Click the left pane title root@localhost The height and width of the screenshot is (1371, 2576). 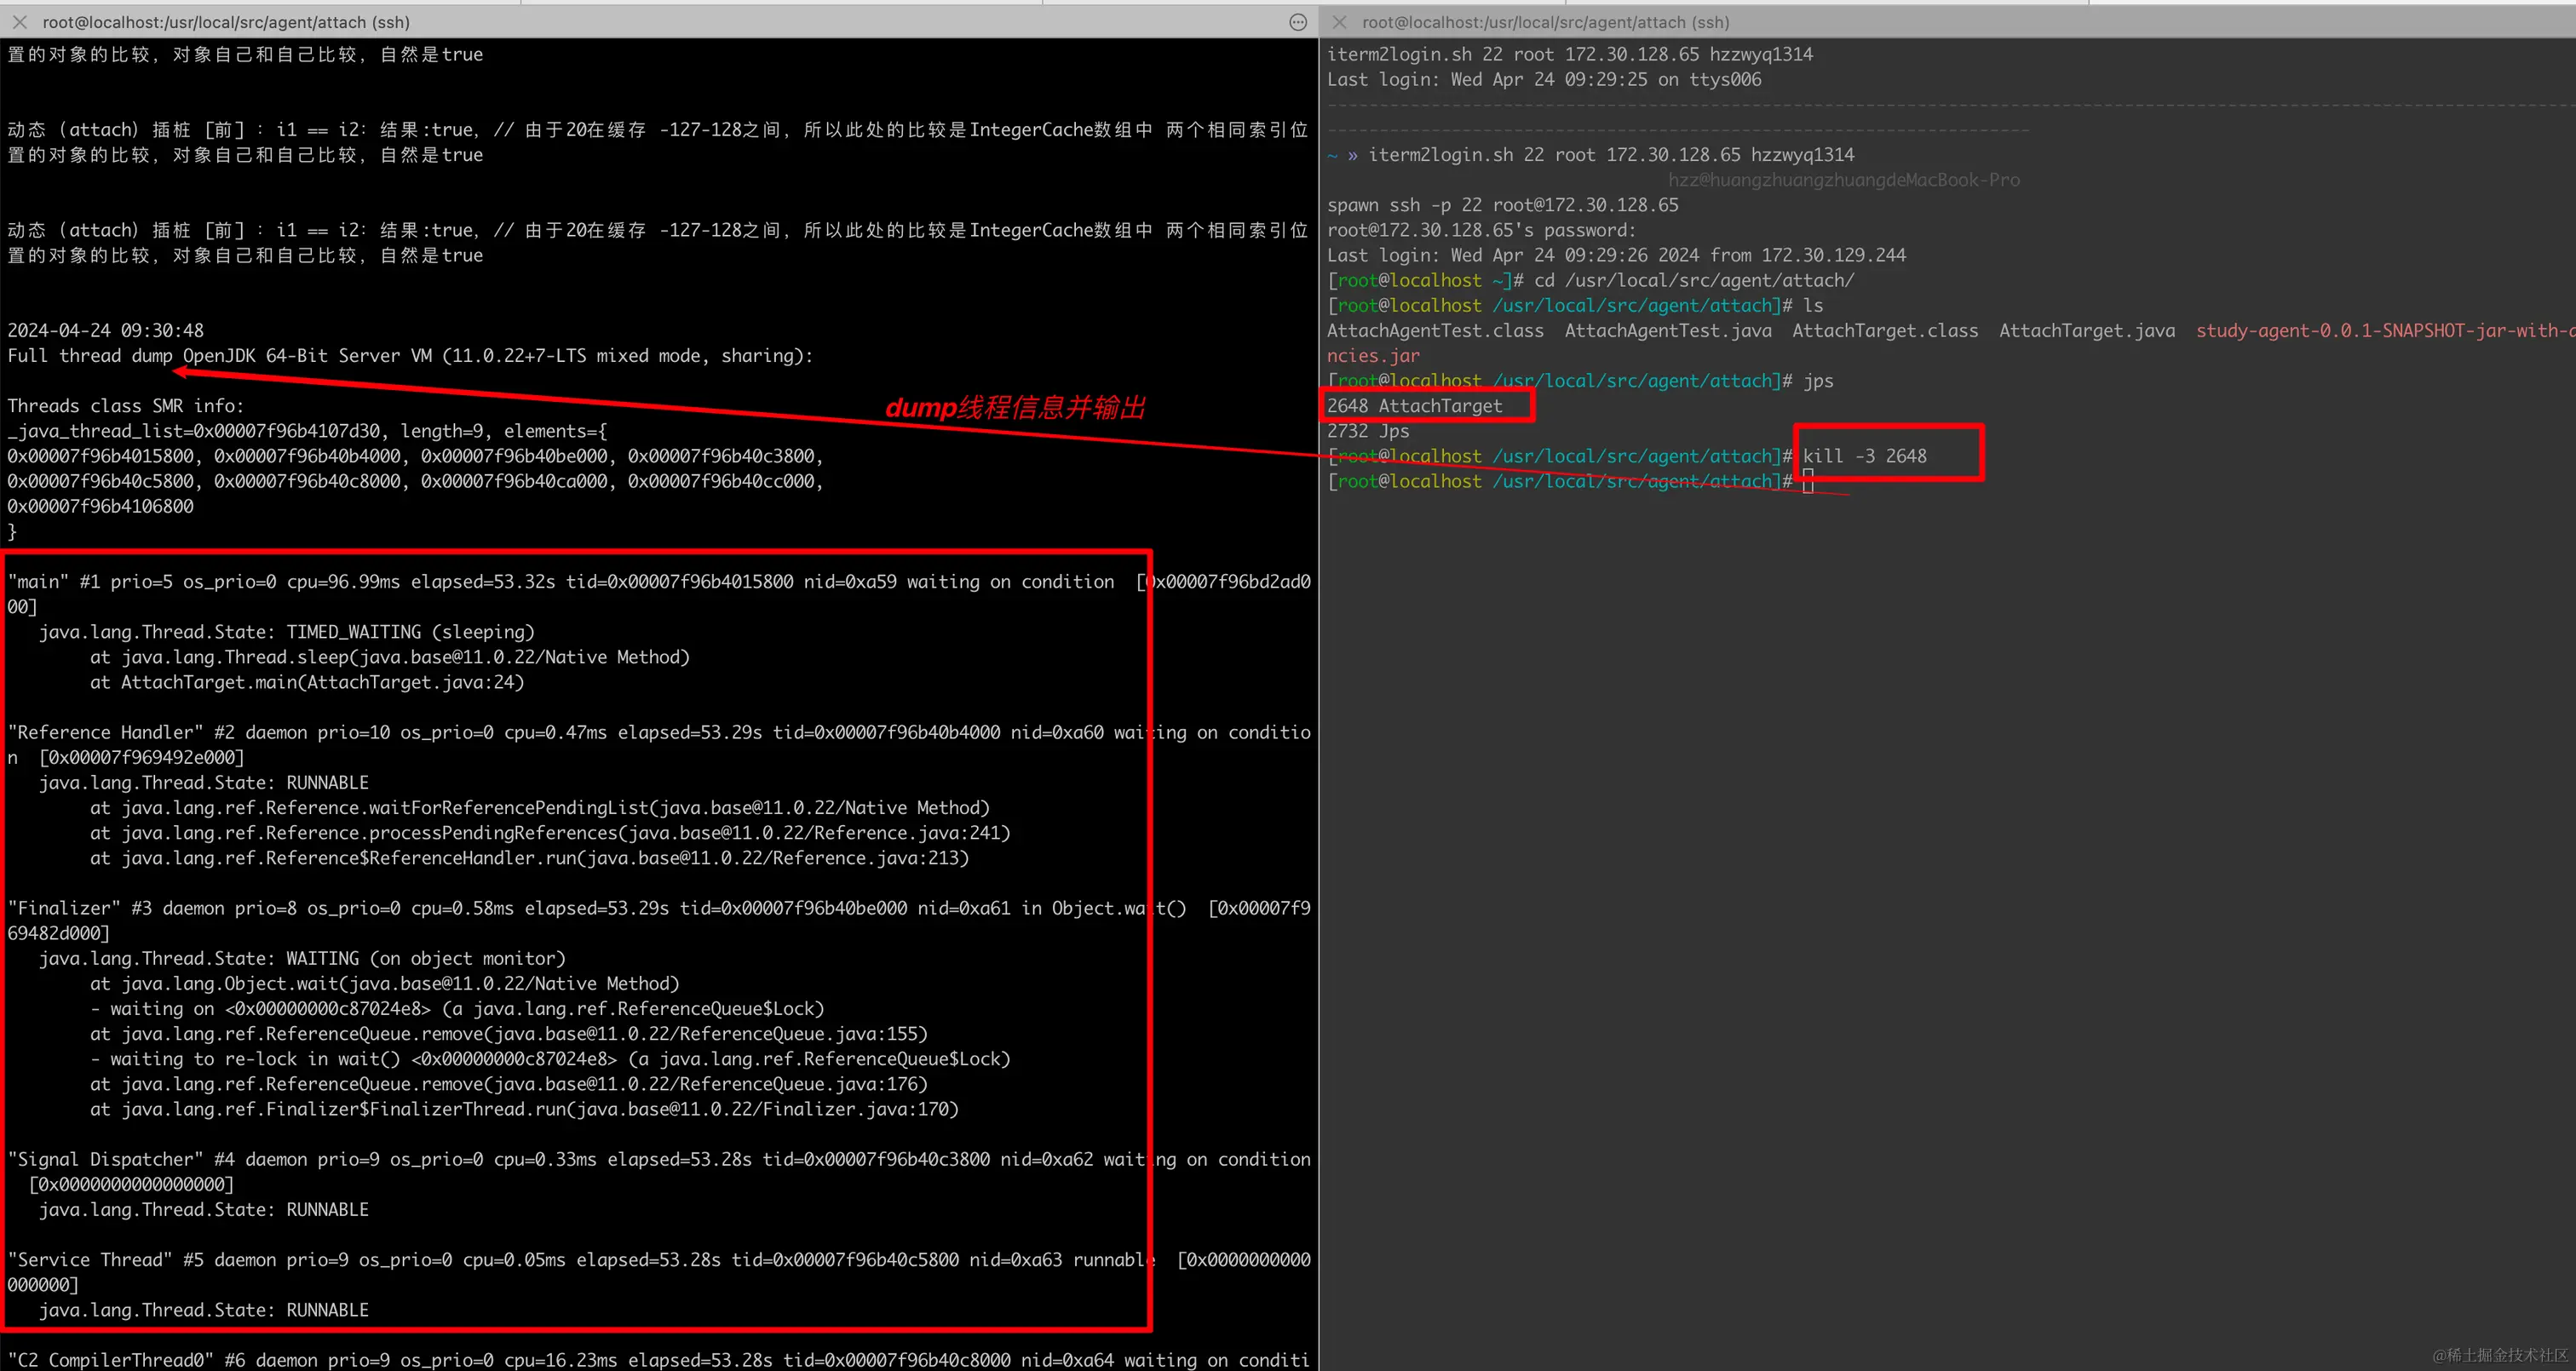tap(226, 22)
